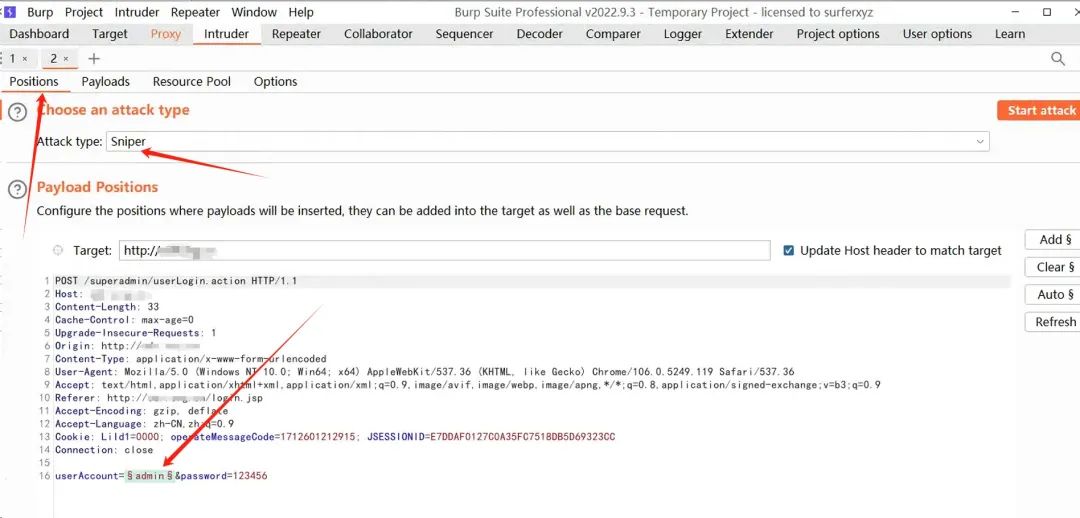This screenshot has width=1080, height=518.
Task: Open help for Choose an attack type
Action: point(17,112)
